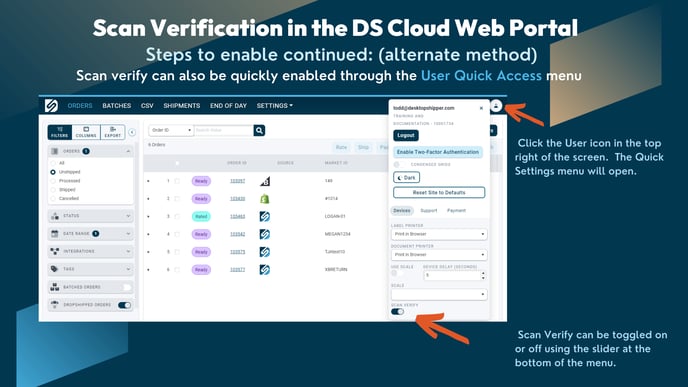Click the Orders filter list icon
Viewport: 688px width, 387px height.
(55, 151)
